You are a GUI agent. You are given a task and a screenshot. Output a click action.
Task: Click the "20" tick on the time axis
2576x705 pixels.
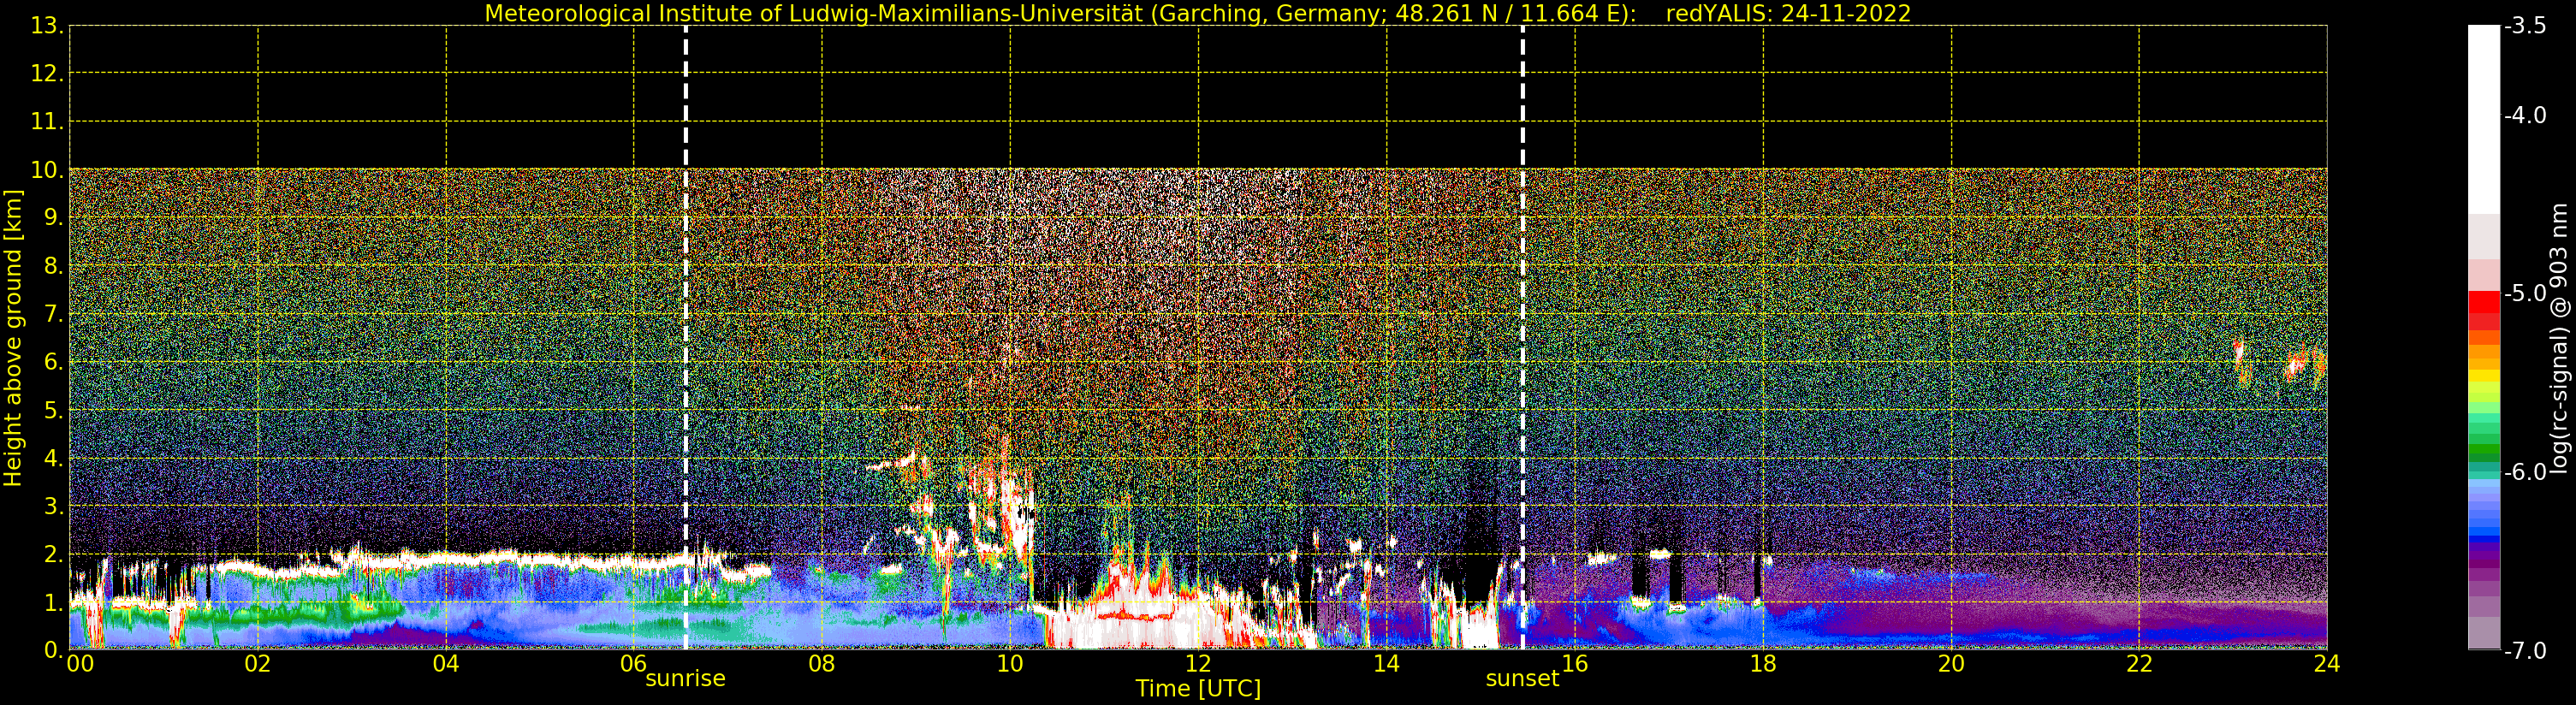click(x=1951, y=664)
